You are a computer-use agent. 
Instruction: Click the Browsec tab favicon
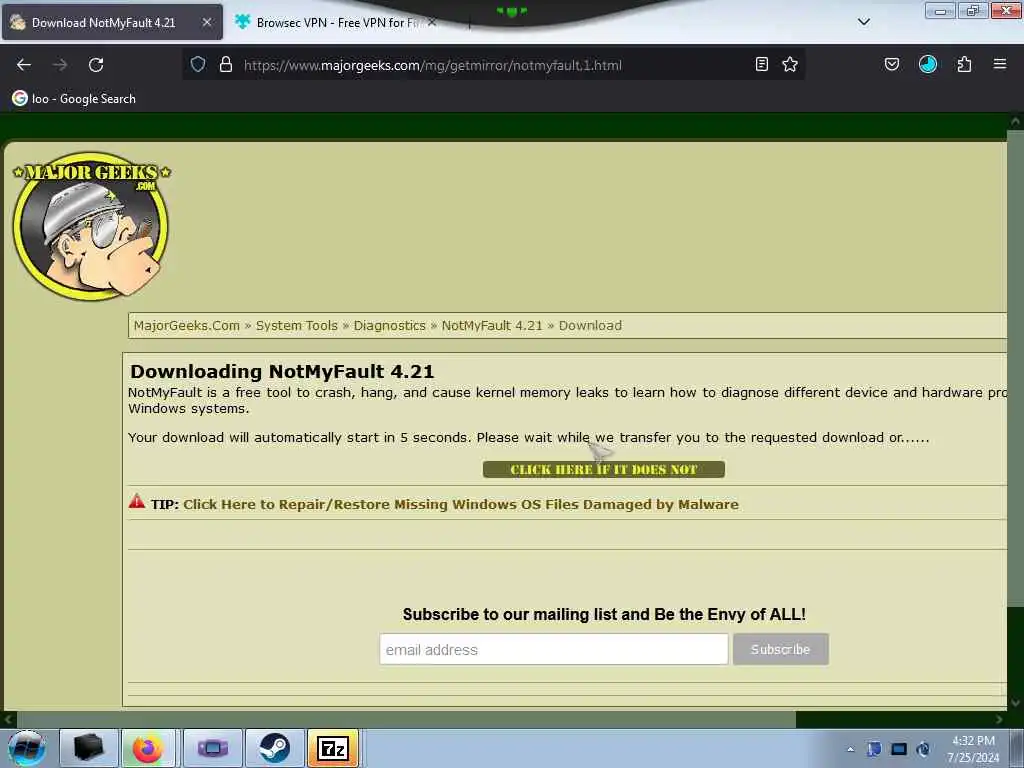(242, 22)
